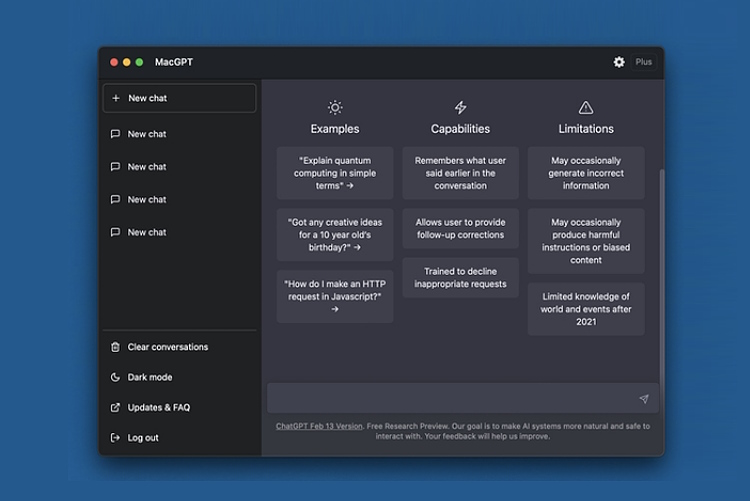Screen dimensions: 750x501
Task: Click the plus icon beside New chat
Action: [x=116, y=98]
